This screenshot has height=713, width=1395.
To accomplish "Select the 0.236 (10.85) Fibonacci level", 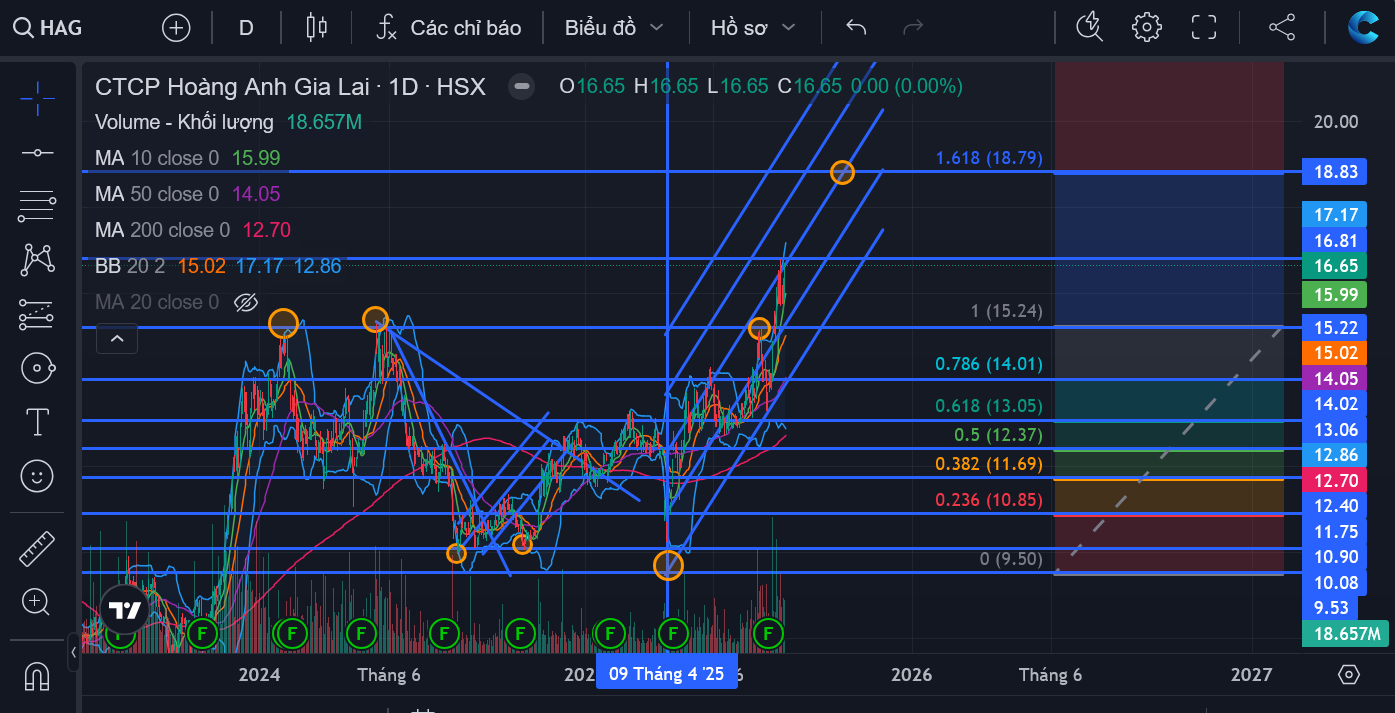I will click(989, 499).
